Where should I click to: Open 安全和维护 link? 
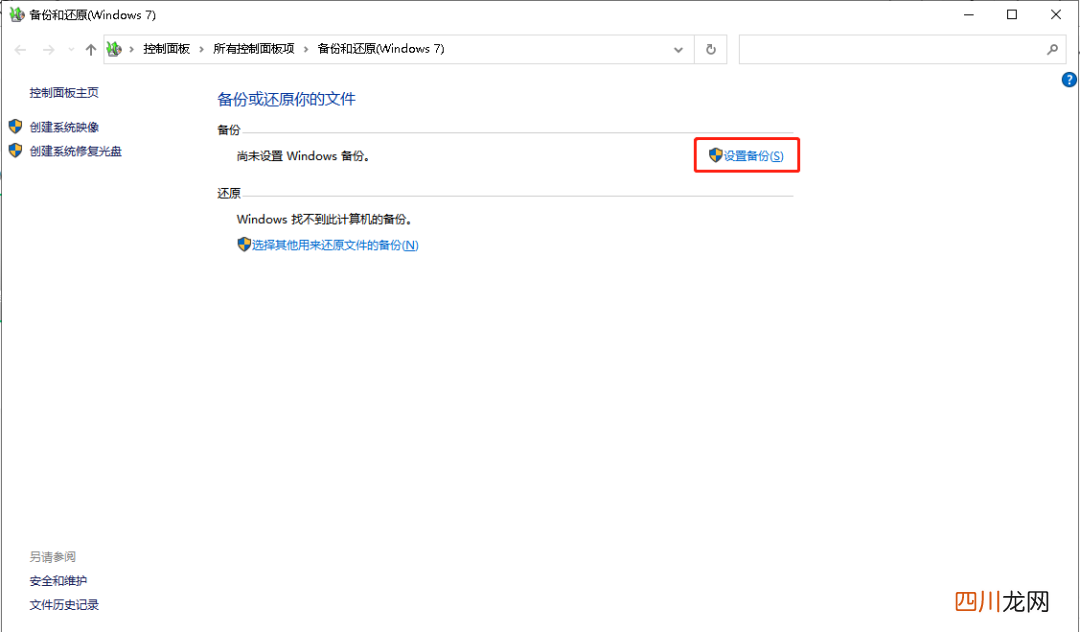coord(59,581)
